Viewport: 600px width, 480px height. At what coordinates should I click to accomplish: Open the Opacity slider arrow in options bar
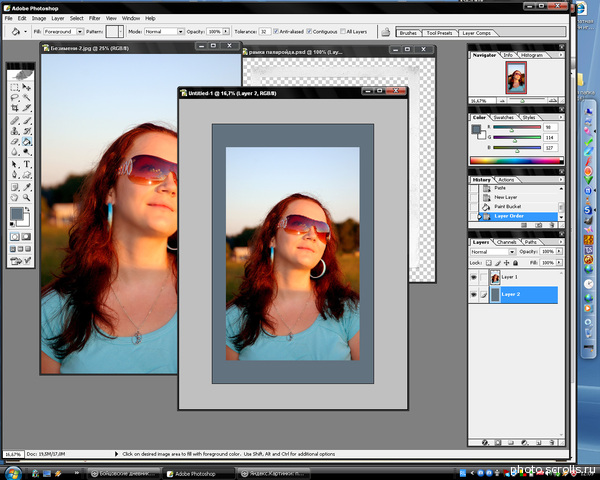[x=226, y=31]
